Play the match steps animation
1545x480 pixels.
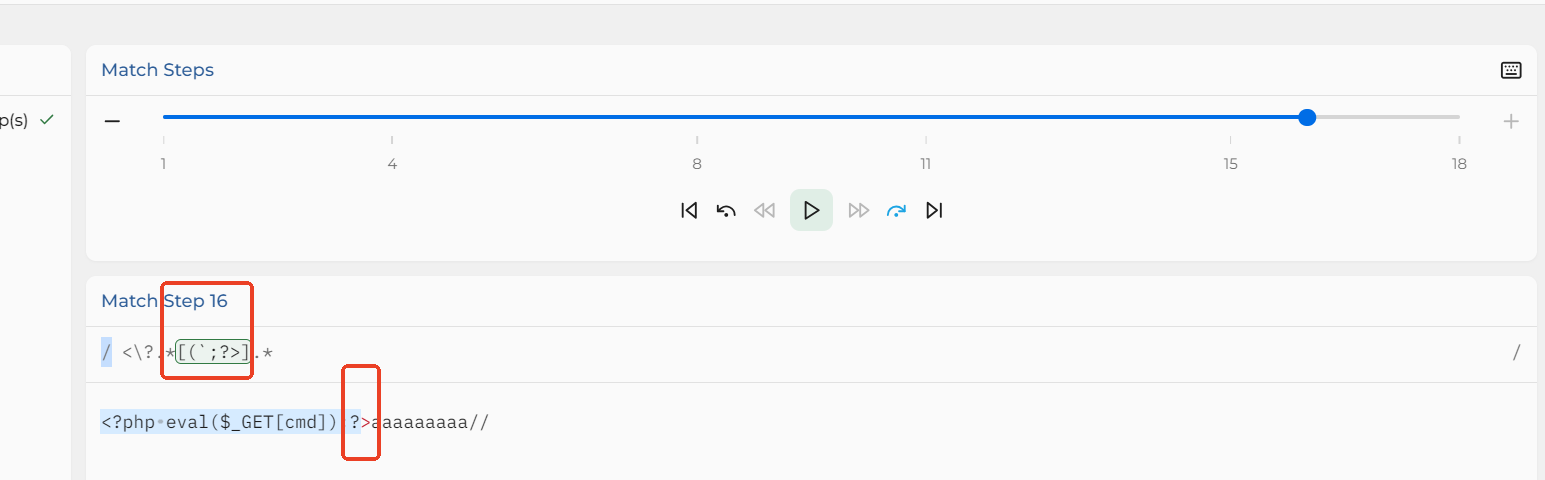click(811, 210)
